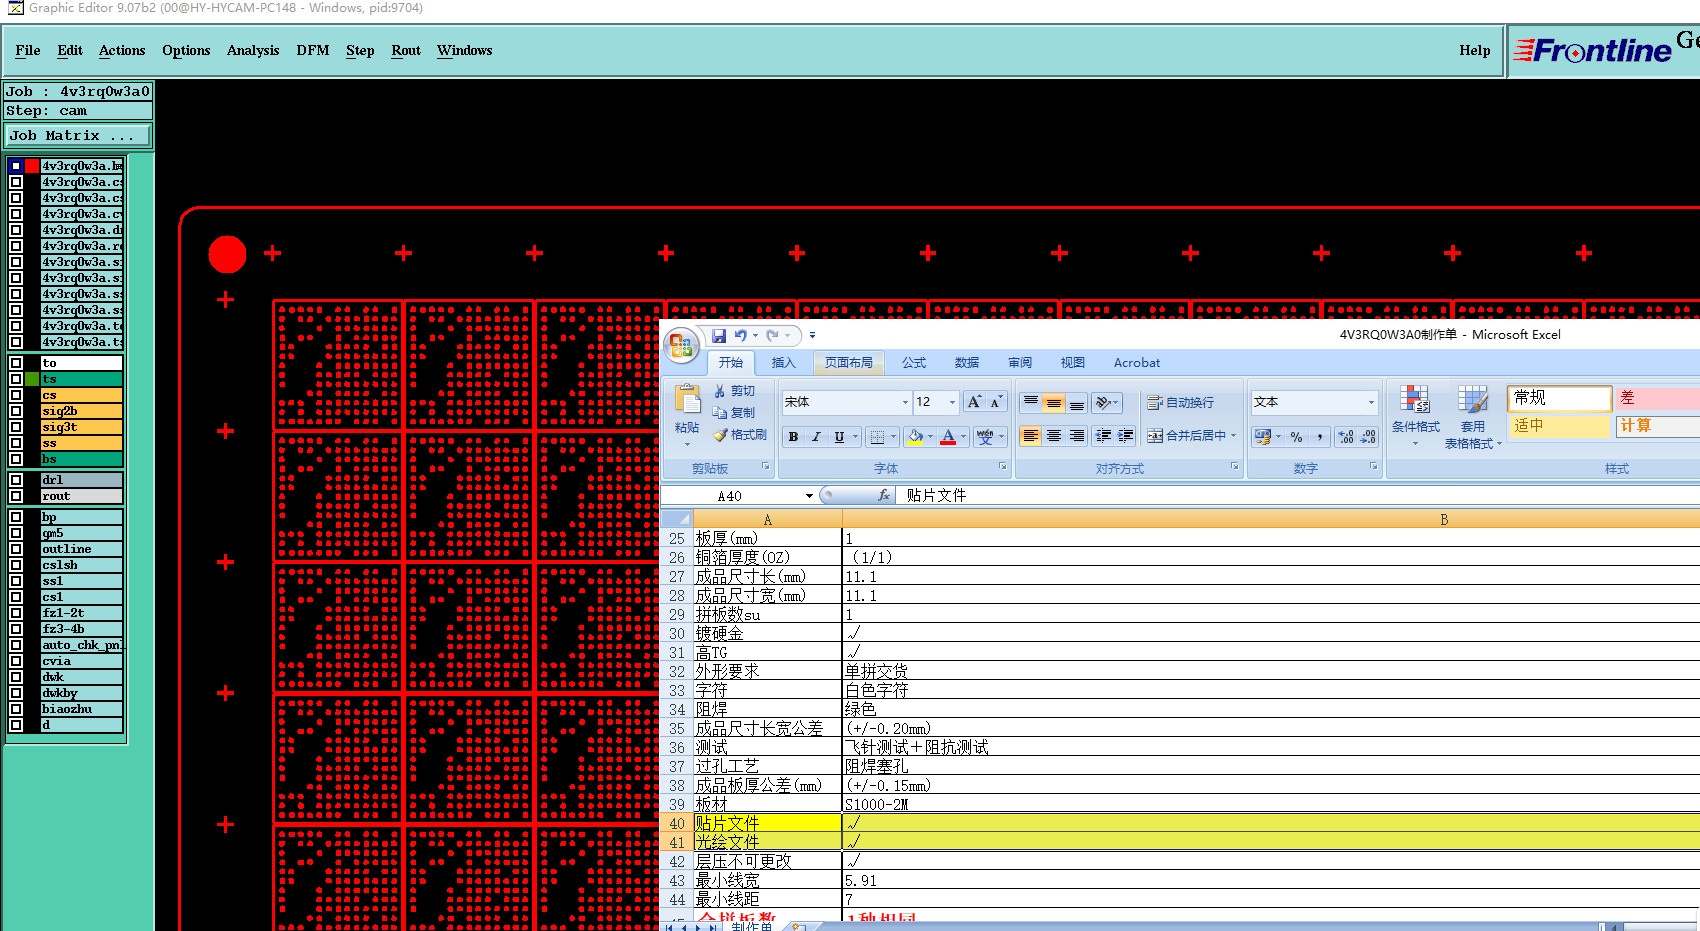Click fill color paint bucket swatch
This screenshot has height=931, width=1700.
pos(915,437)
